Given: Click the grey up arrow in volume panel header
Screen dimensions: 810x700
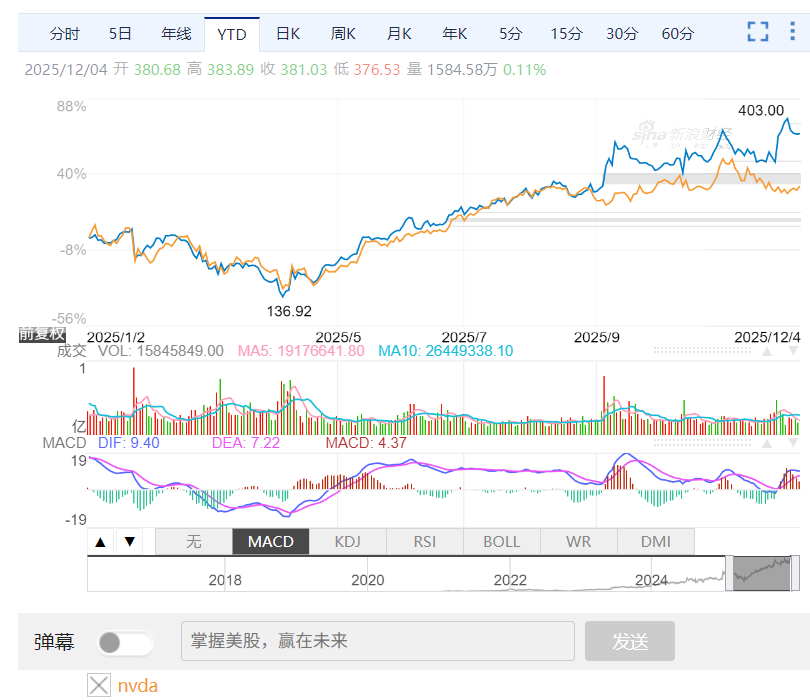Looking at the screenshot, I should [767, 351].
